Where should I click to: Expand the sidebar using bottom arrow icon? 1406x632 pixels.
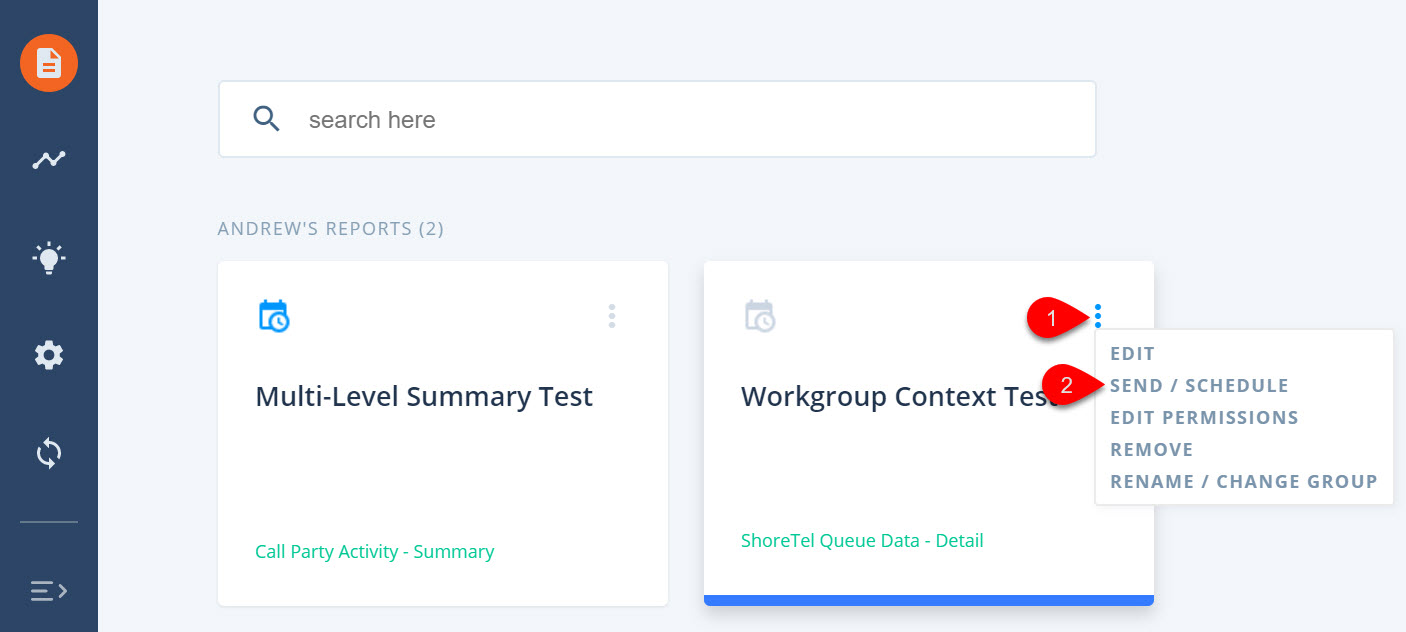(x=49, y=590)
